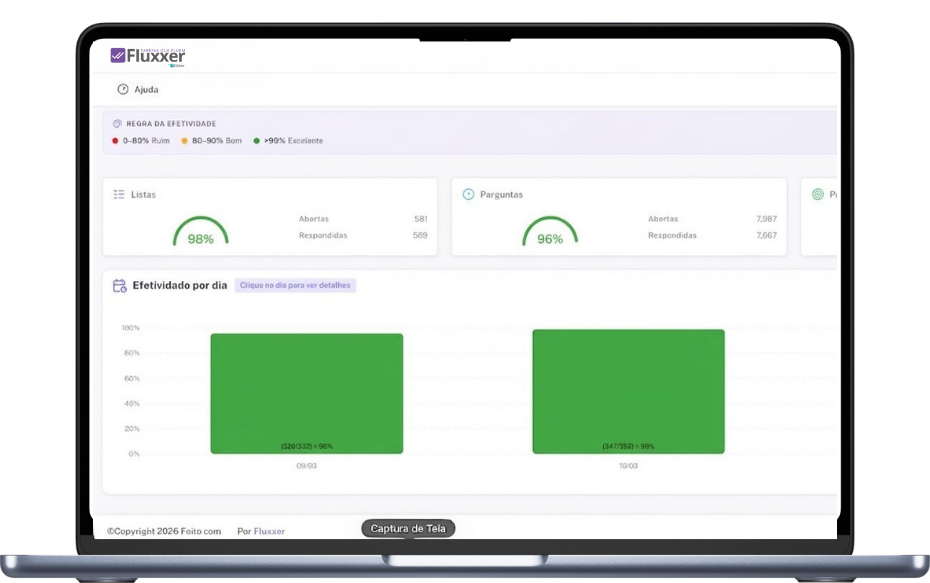
Task: Click the Captura de Tela tooltip
Action: tap(409, 528)
